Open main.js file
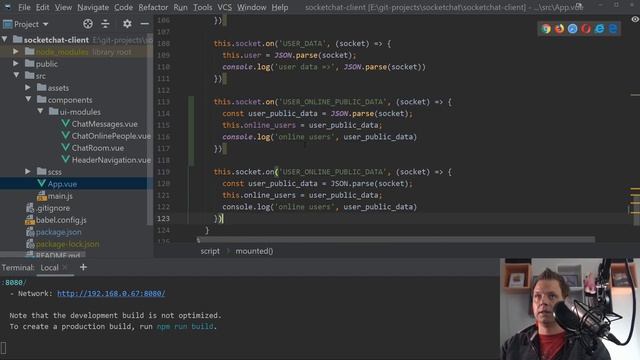640x360 pixels. (60, 196)
